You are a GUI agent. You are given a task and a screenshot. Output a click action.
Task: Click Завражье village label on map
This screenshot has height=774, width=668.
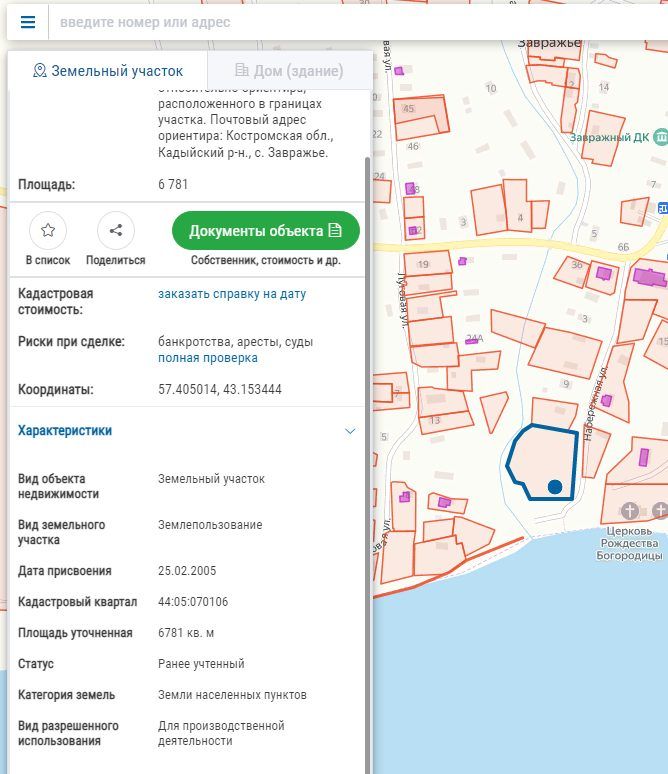click(549, 43)
